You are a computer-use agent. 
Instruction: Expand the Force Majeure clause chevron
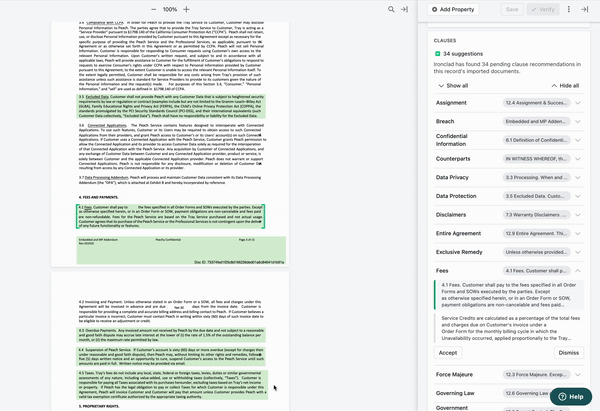578,374
